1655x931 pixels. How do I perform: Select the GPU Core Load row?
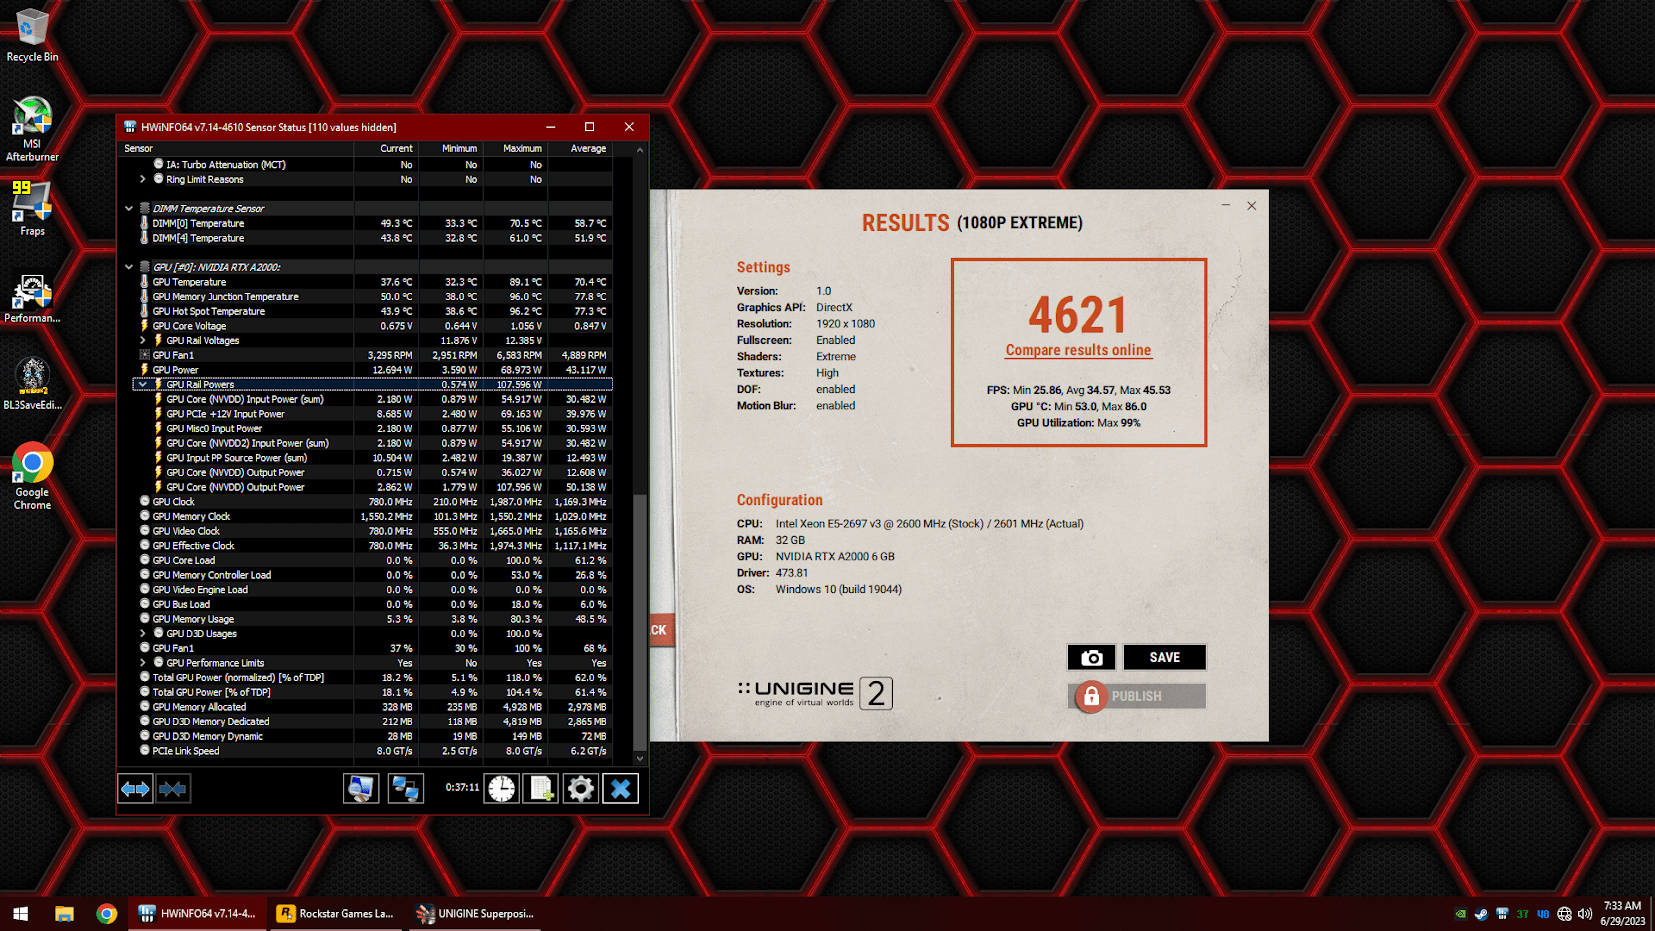pyautogui.click(x=366, y=560)
